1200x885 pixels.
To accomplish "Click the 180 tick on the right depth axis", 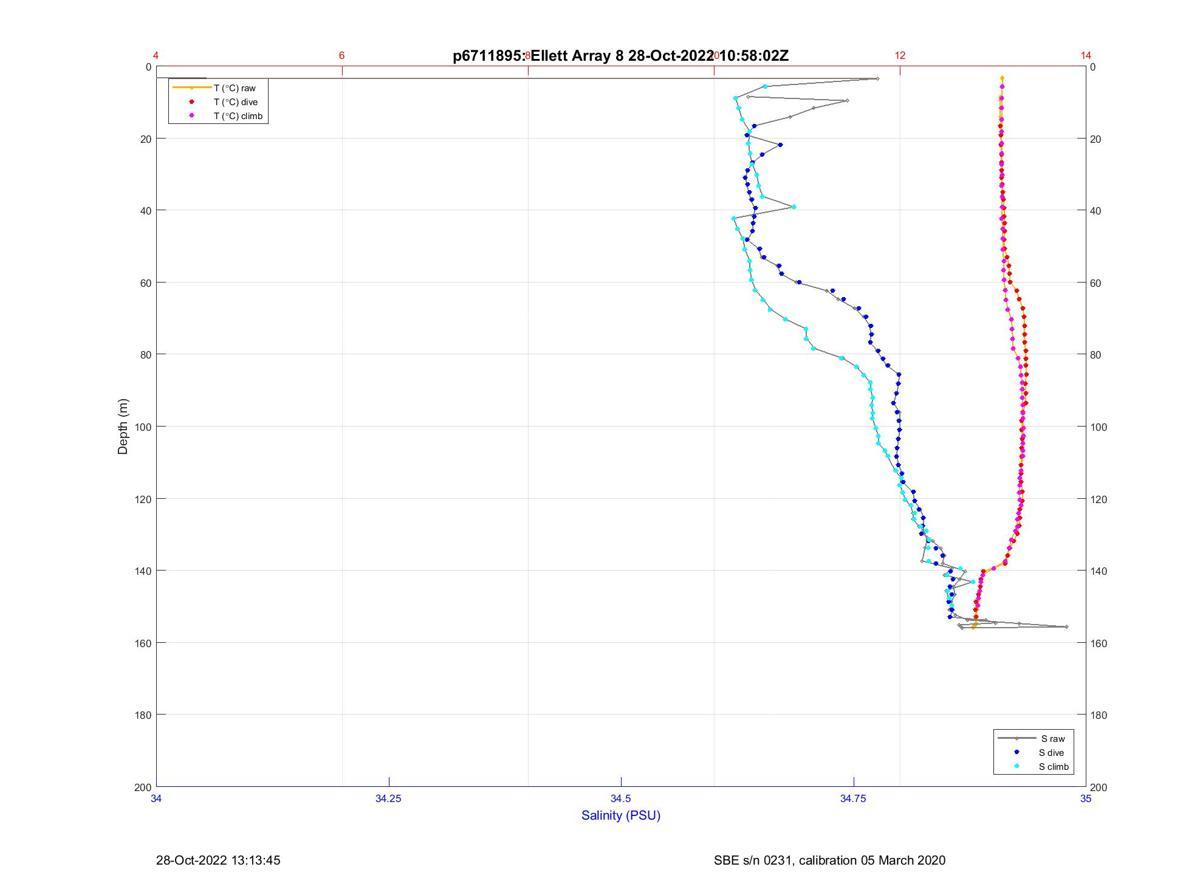I will coord(1099,715).
